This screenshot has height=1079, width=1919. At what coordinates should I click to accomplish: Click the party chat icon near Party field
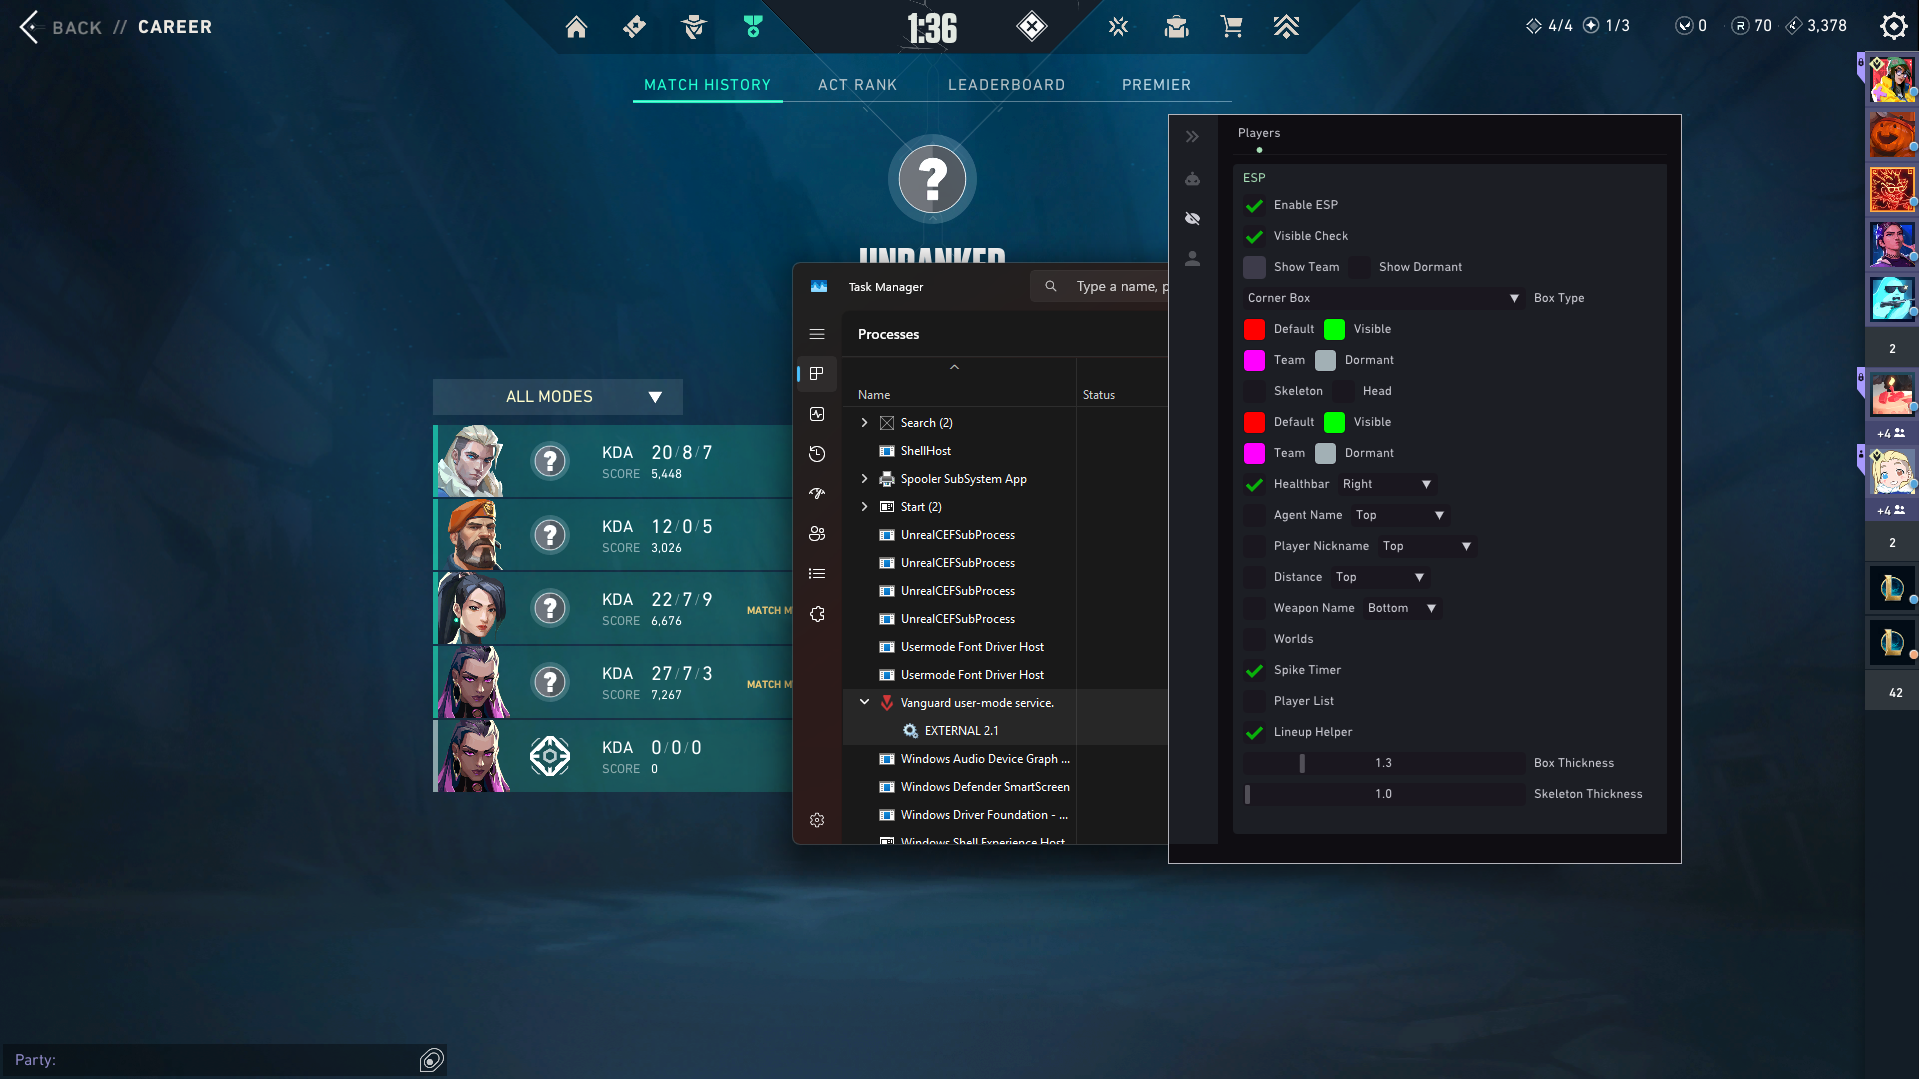431,1060
